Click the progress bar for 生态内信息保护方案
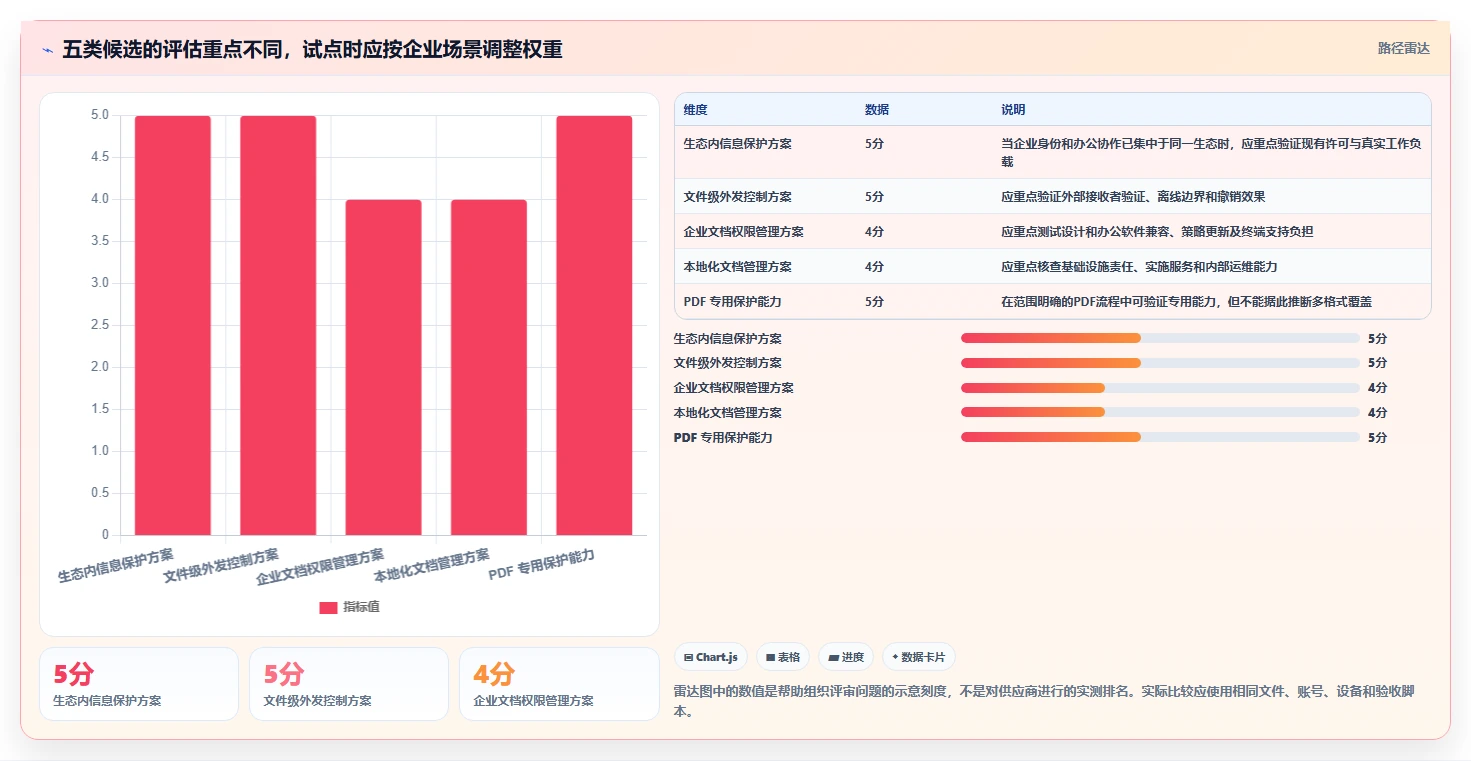Screen dimensions: 1471x761 (1160, 338)
